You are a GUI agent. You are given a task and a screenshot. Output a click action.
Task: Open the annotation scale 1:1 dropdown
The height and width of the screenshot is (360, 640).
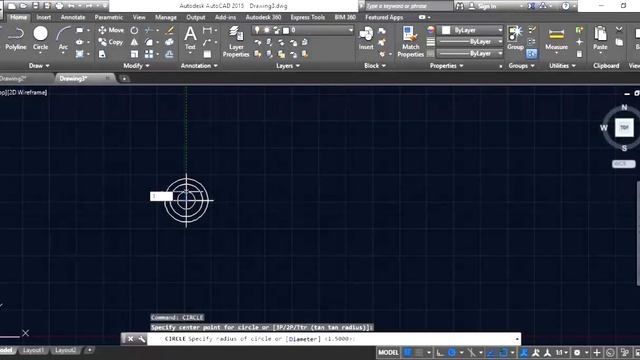point(561,352)
